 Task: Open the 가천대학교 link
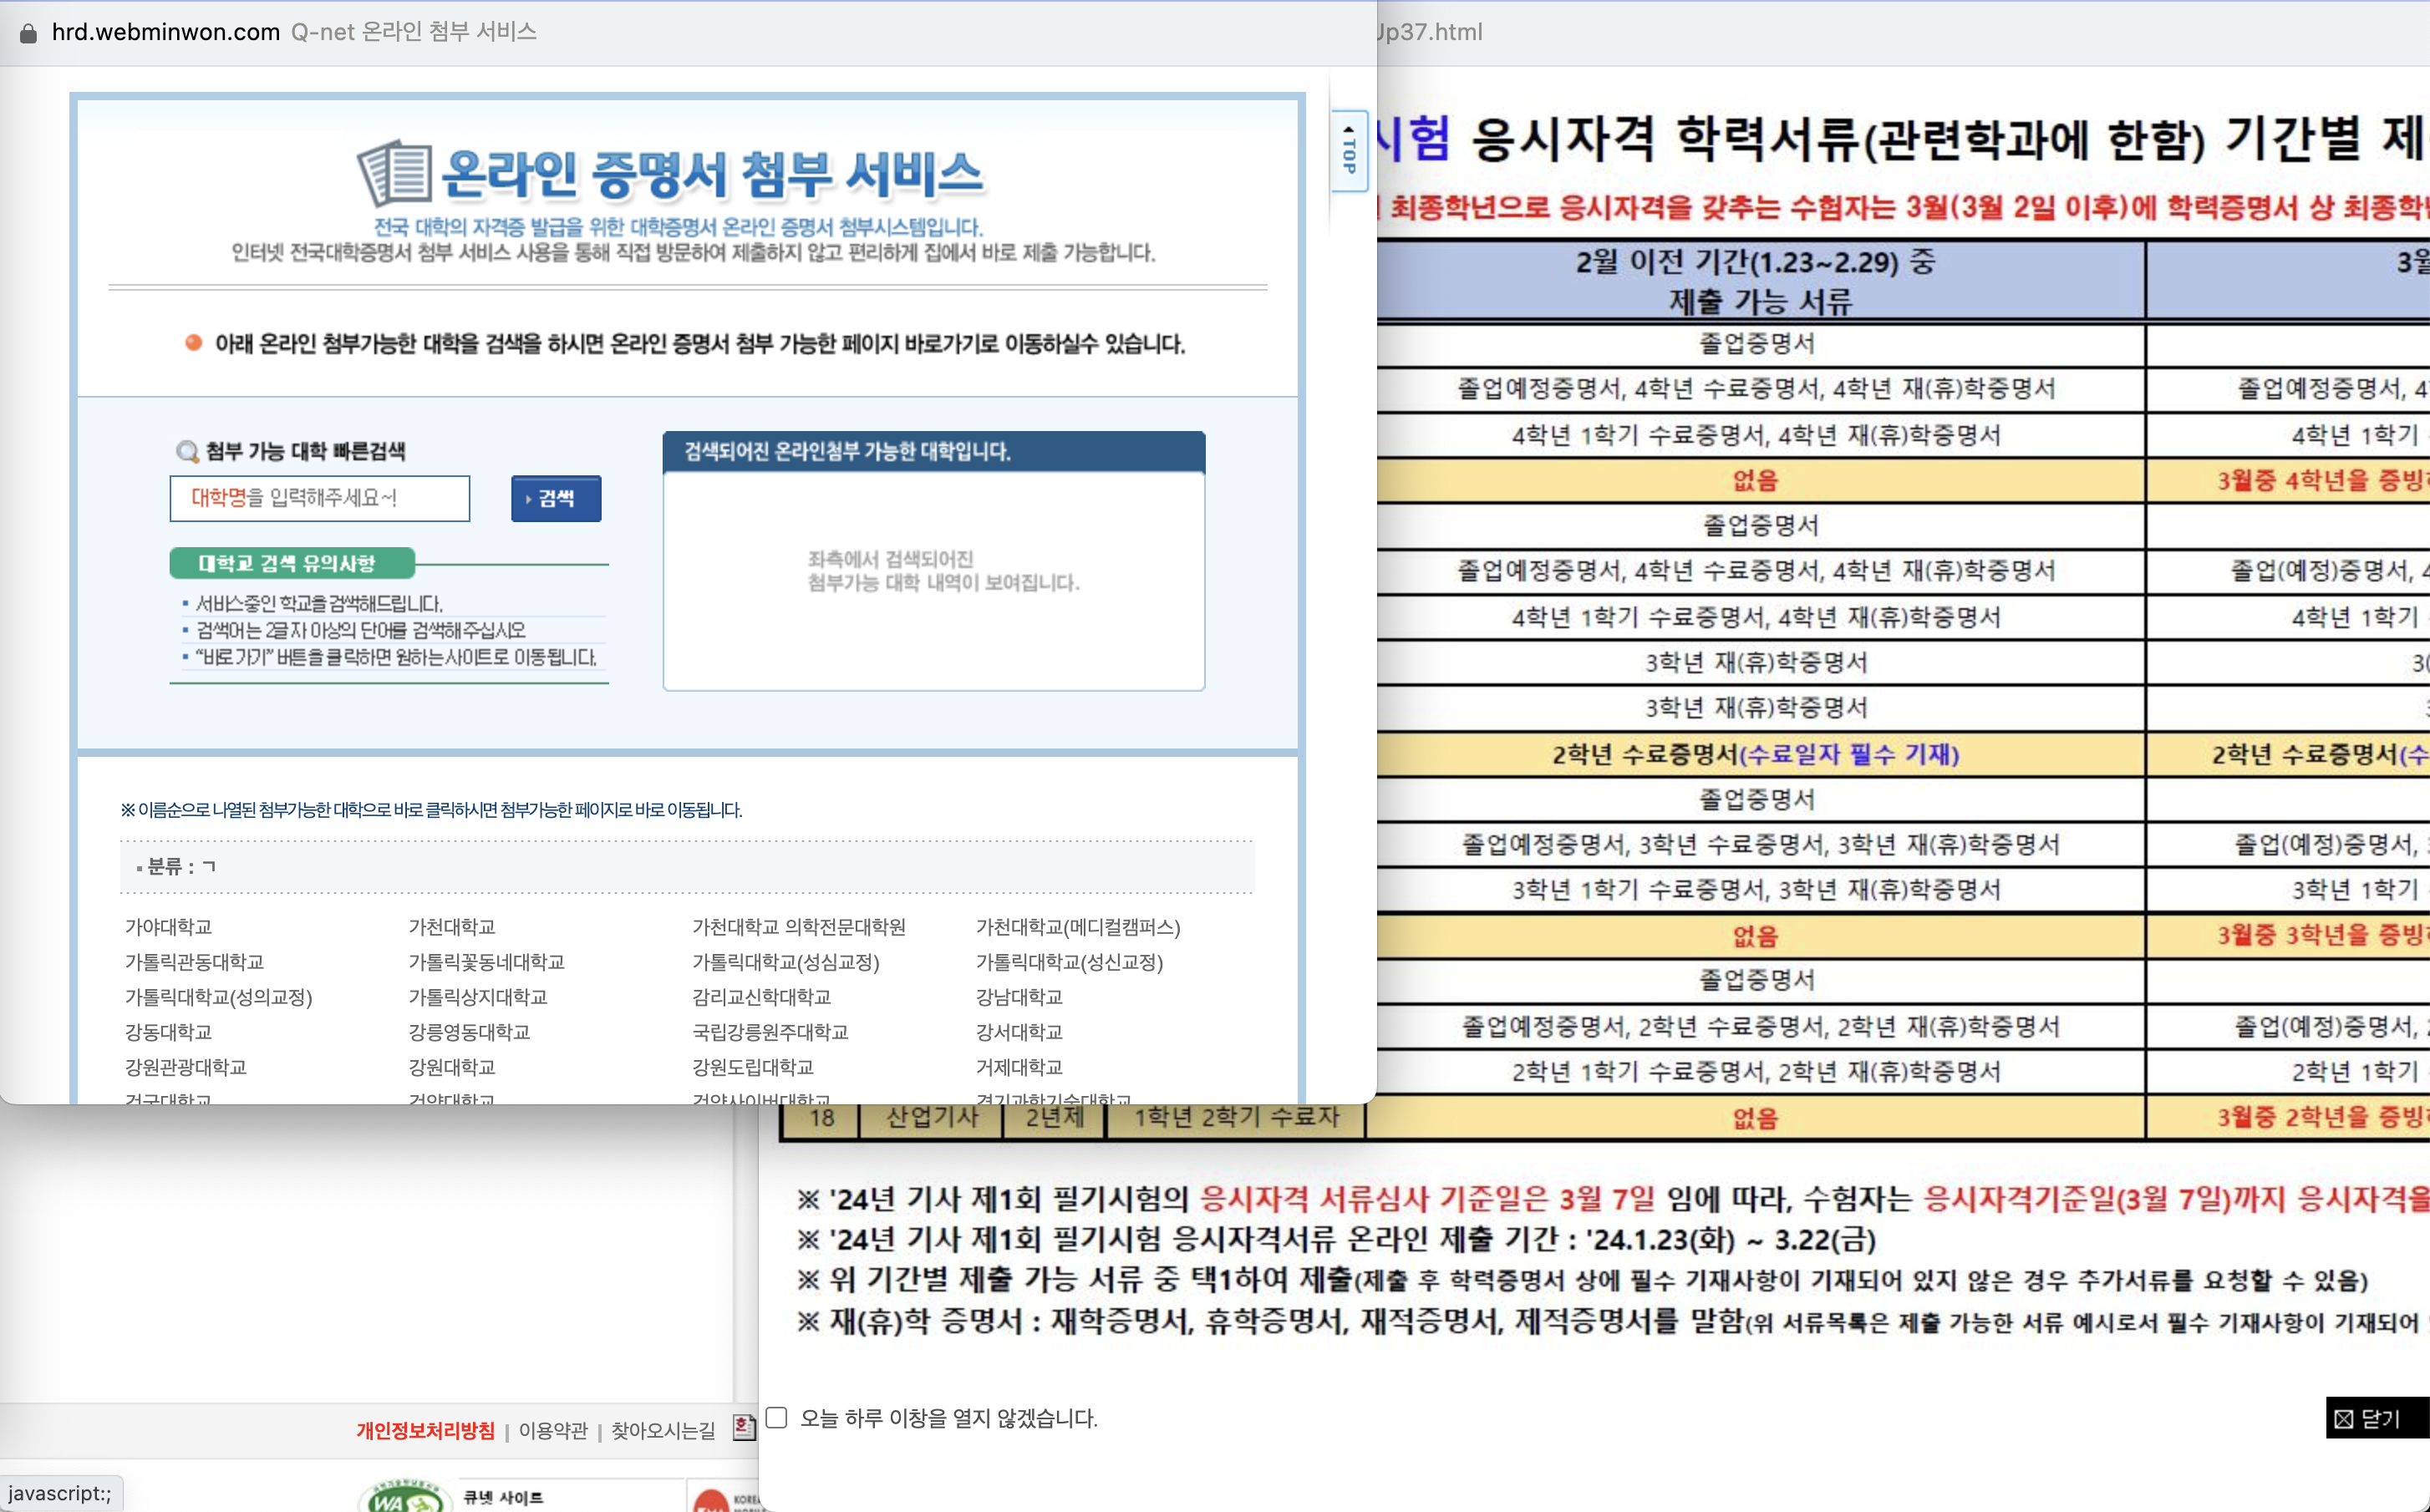[451, 927]
